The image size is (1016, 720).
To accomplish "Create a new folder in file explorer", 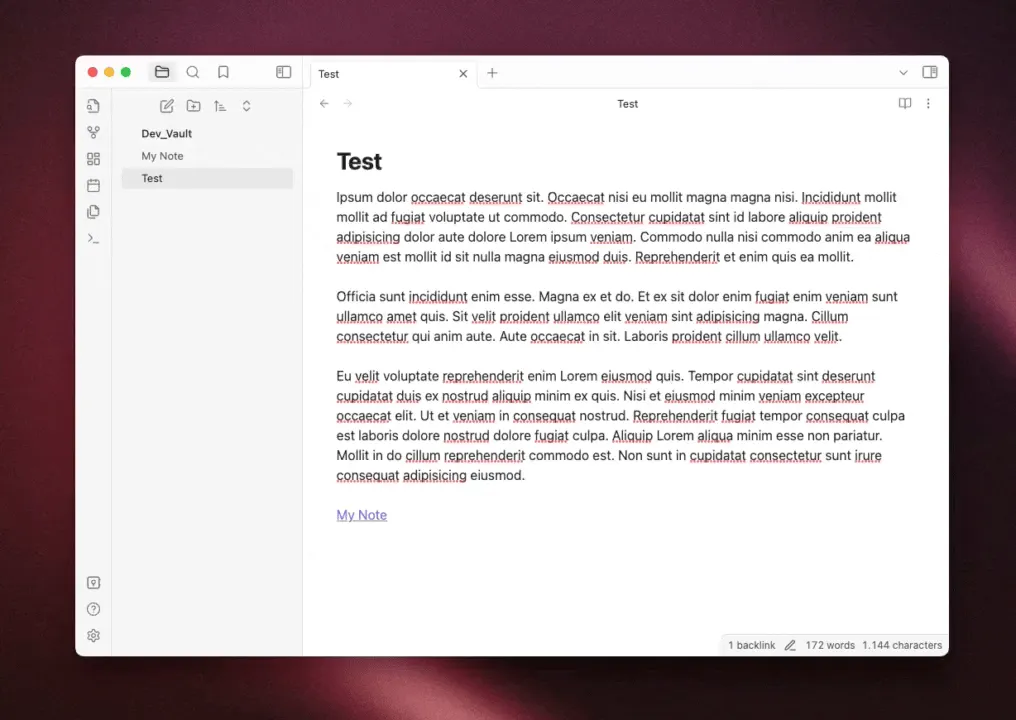I will click(193, 106).
